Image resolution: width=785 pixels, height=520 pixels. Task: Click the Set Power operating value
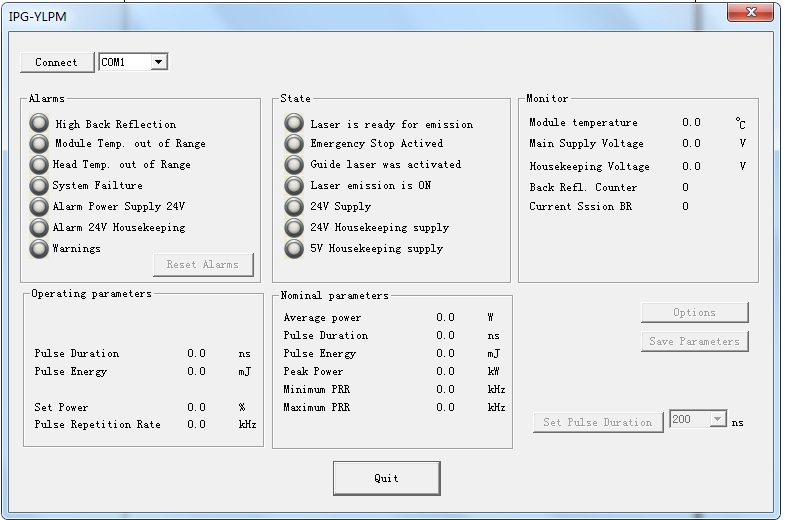[x=197, y=407]
